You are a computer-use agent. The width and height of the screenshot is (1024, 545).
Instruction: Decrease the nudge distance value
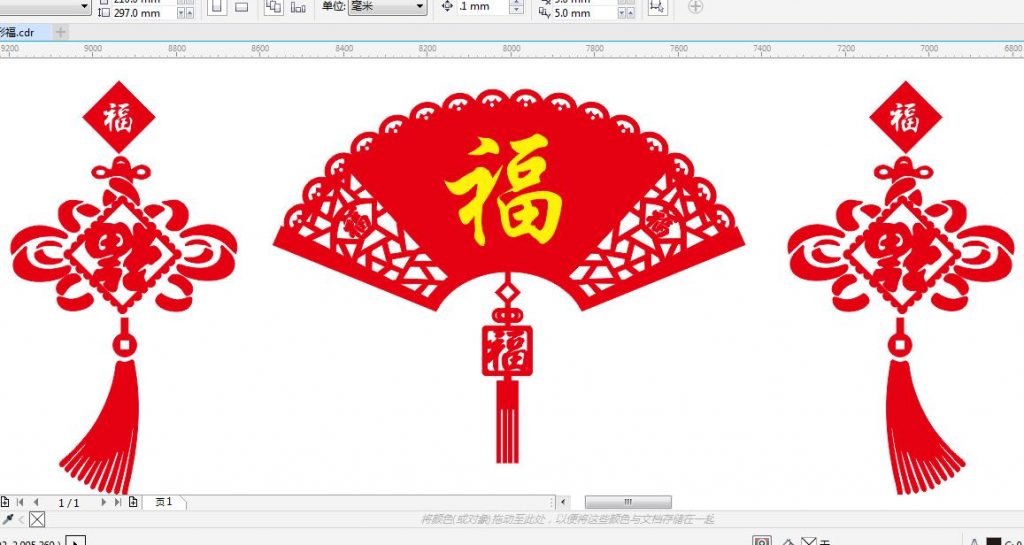tap(517, 10)
